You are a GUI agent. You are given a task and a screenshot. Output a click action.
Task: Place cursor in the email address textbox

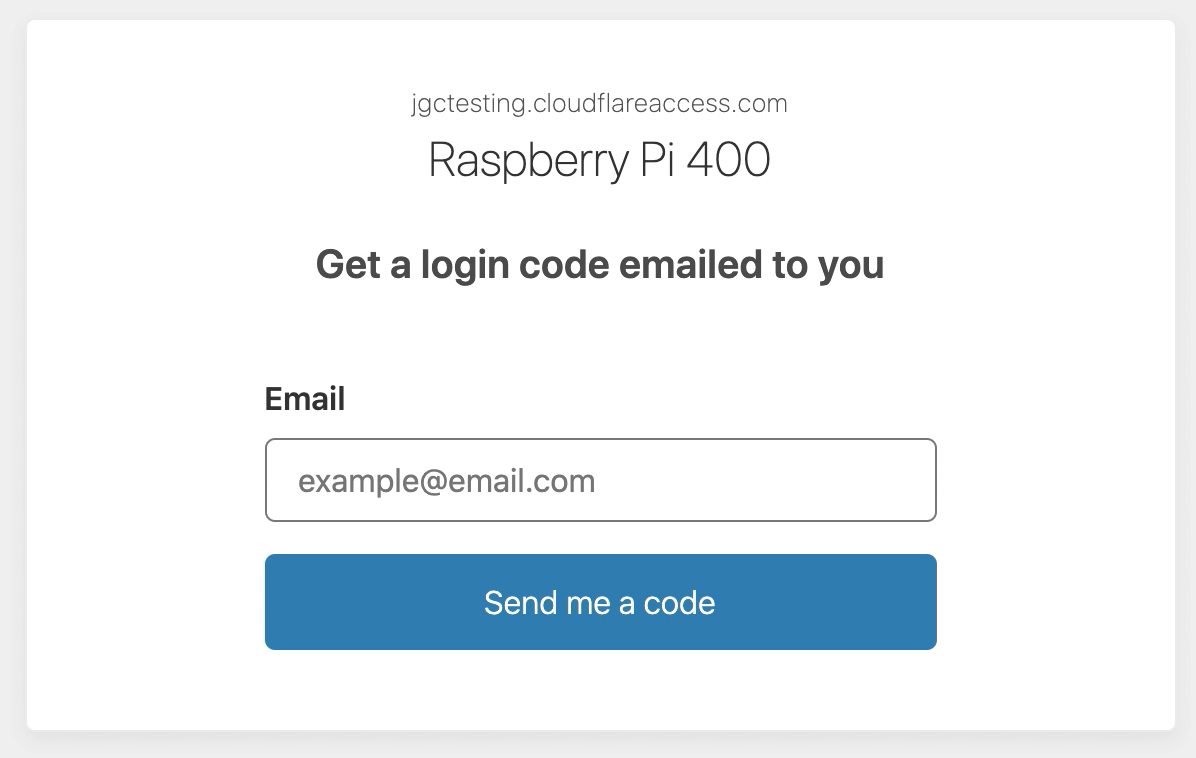(x=600, y=480)
